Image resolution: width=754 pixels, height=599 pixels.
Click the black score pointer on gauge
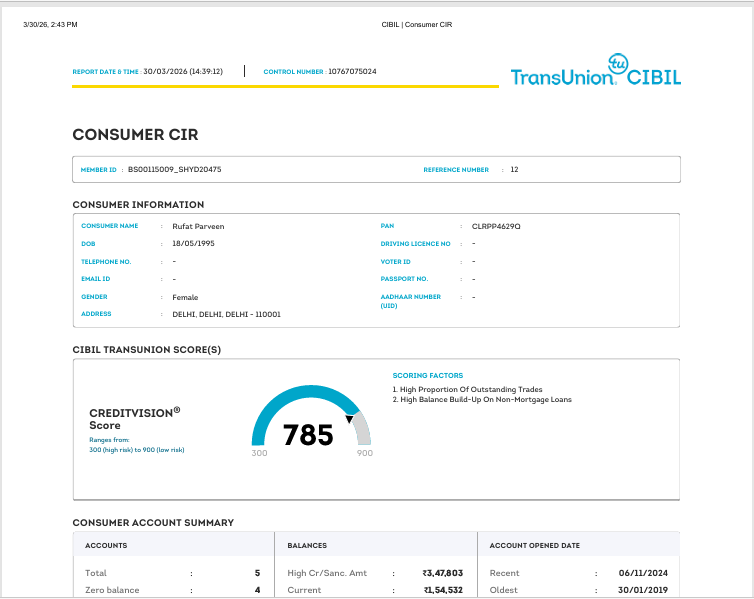point(350,419)
